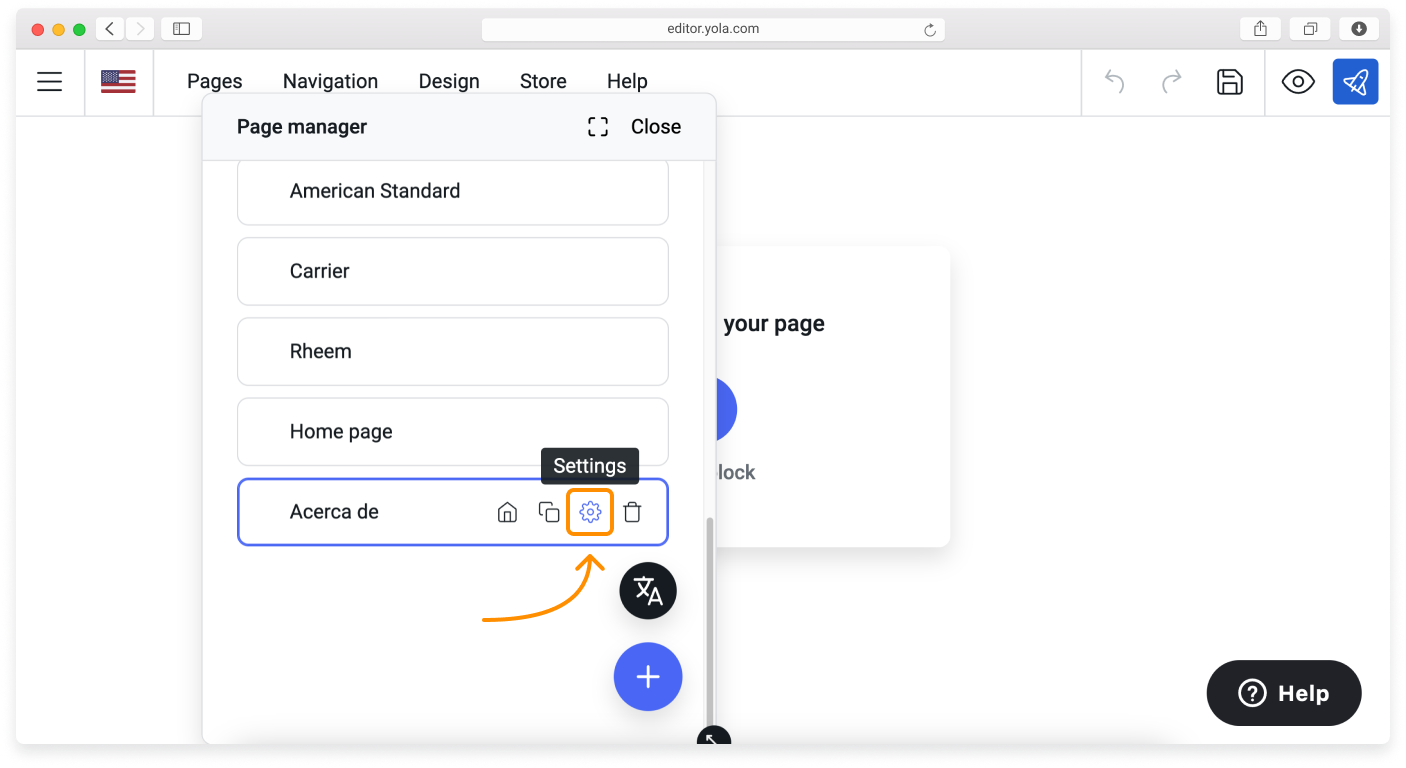Screen dimensions: 1406x768
Task: Duplicate the Acerca de page
Action: point(549,512)
